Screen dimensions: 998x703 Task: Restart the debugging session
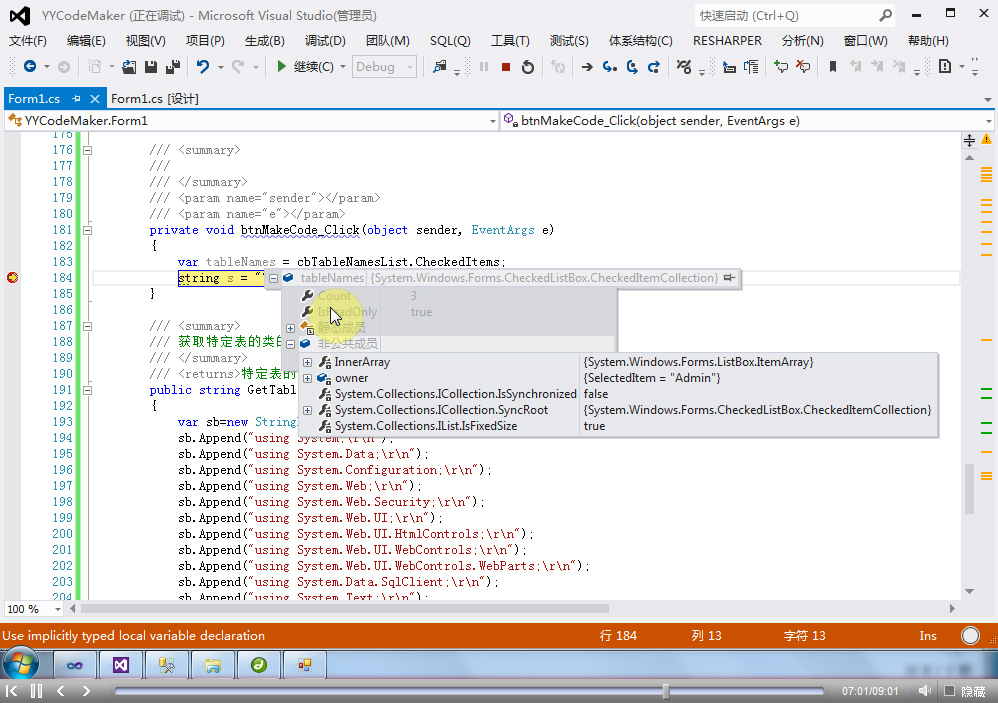tap(528, 66)
